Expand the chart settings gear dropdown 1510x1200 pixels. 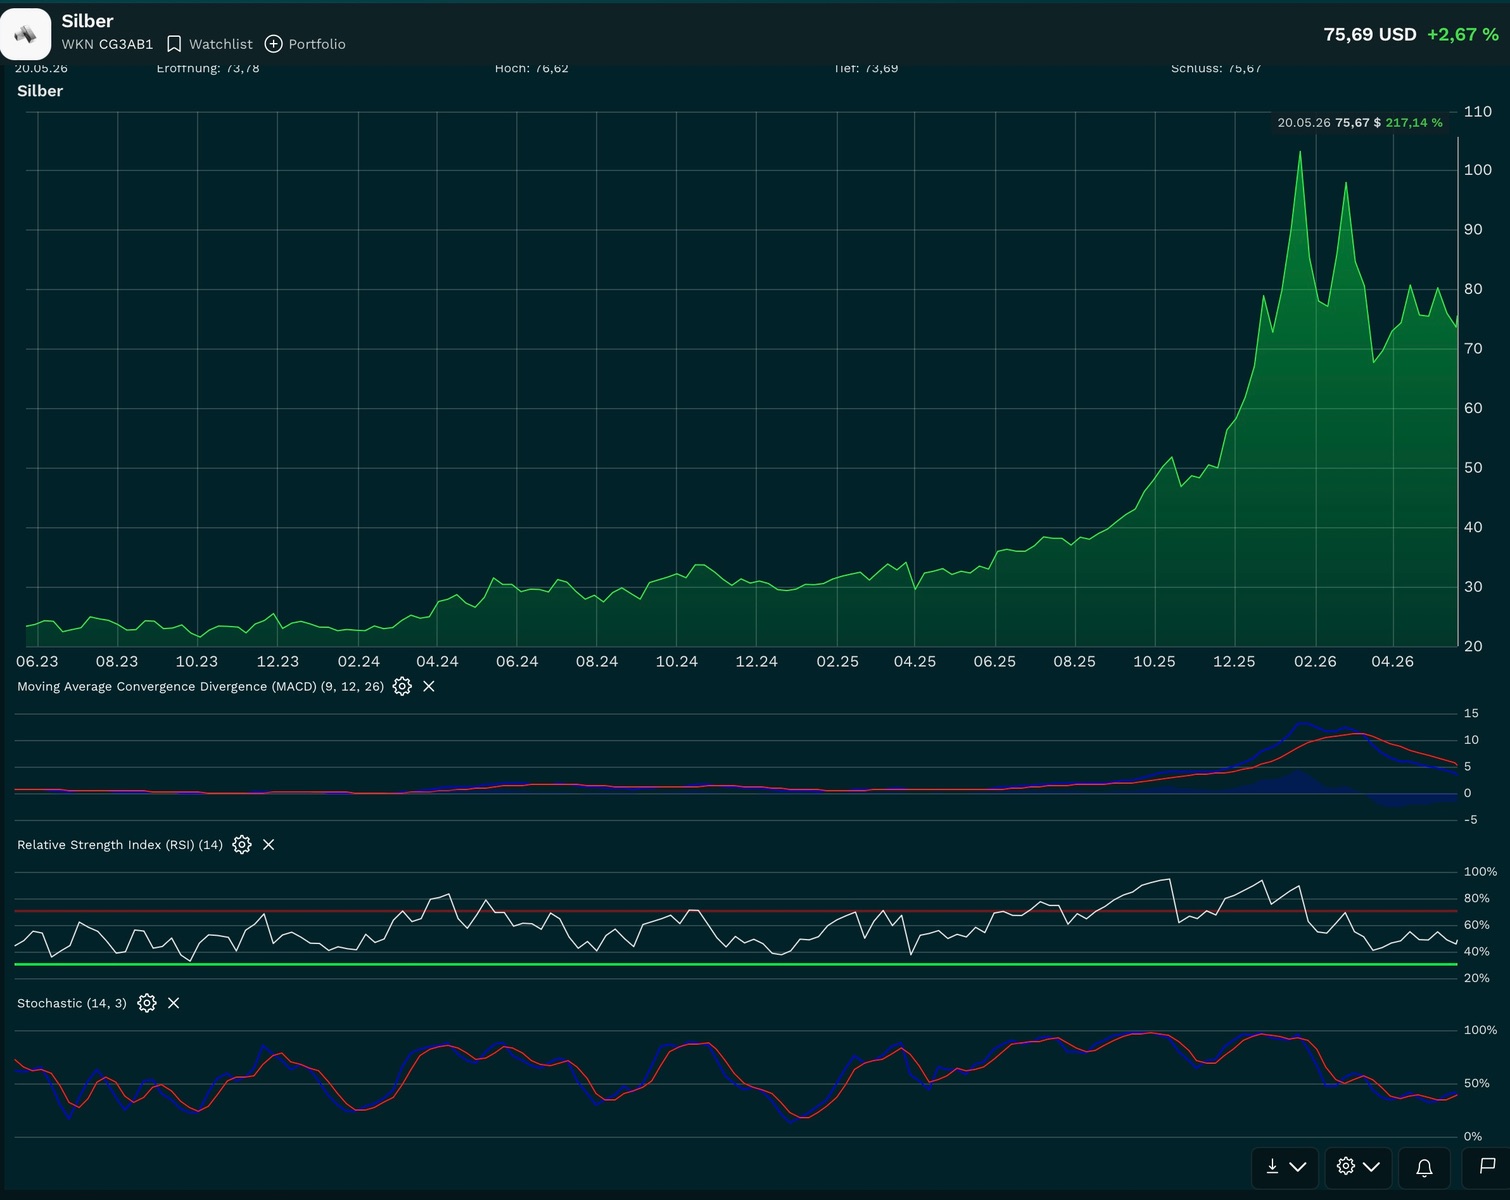pyautogui.click(x=1358, y=1167)
